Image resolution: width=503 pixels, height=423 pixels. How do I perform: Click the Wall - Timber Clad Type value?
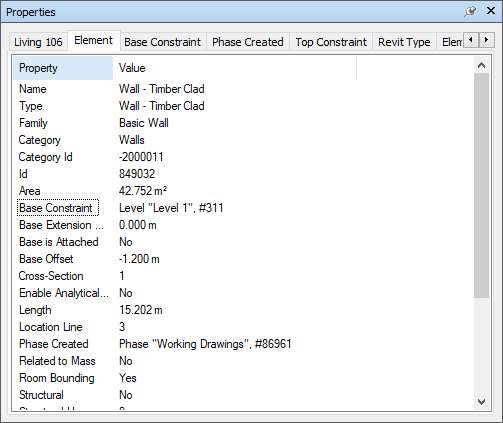pos(162,106)
